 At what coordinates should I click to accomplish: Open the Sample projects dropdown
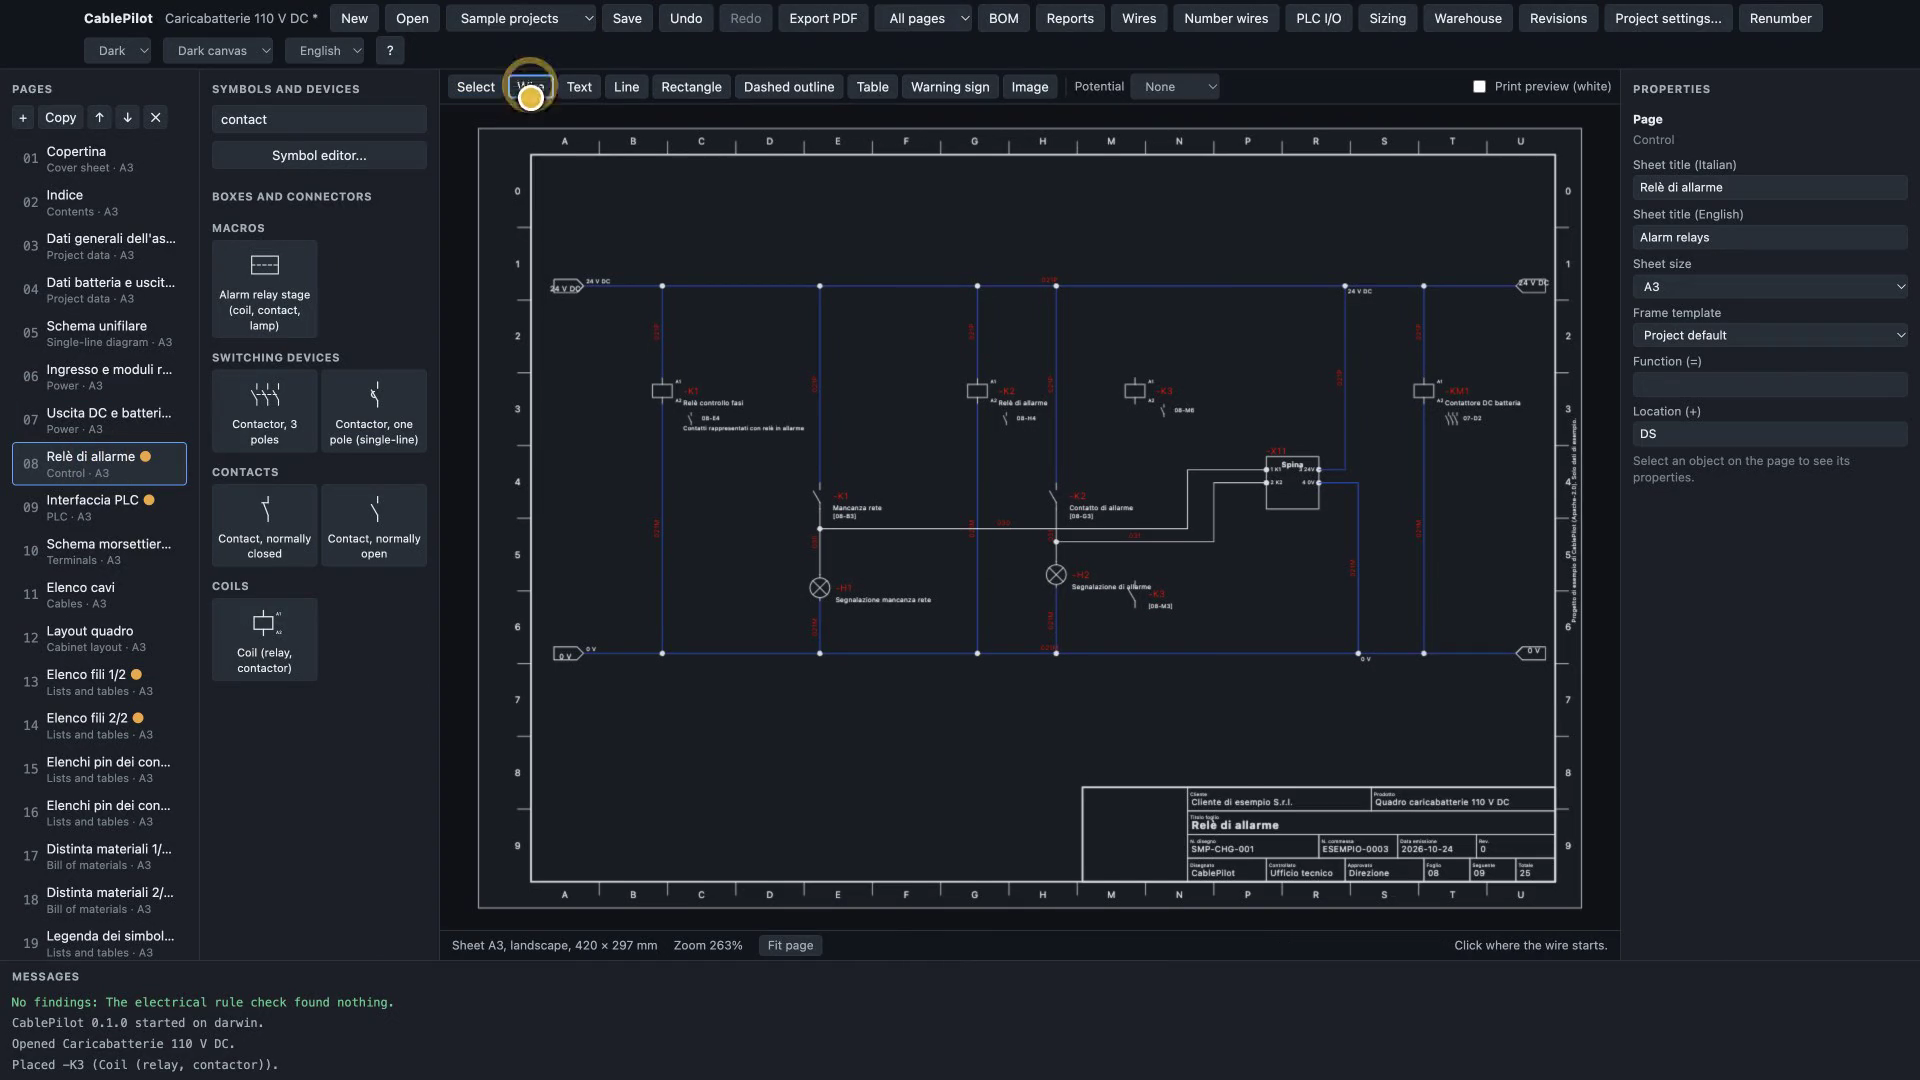point(521,19)
